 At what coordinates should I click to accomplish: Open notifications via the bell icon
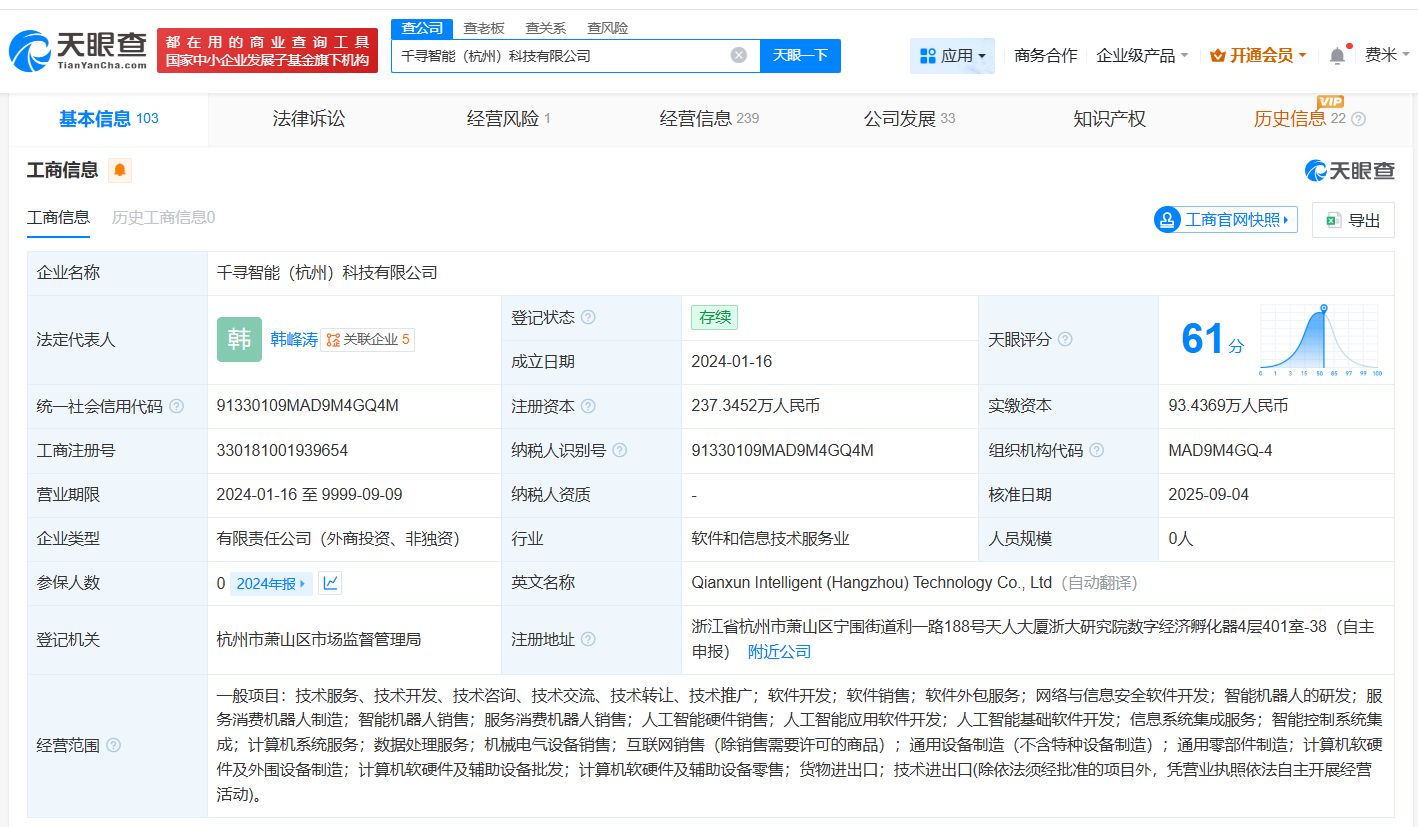[1337, 56]
